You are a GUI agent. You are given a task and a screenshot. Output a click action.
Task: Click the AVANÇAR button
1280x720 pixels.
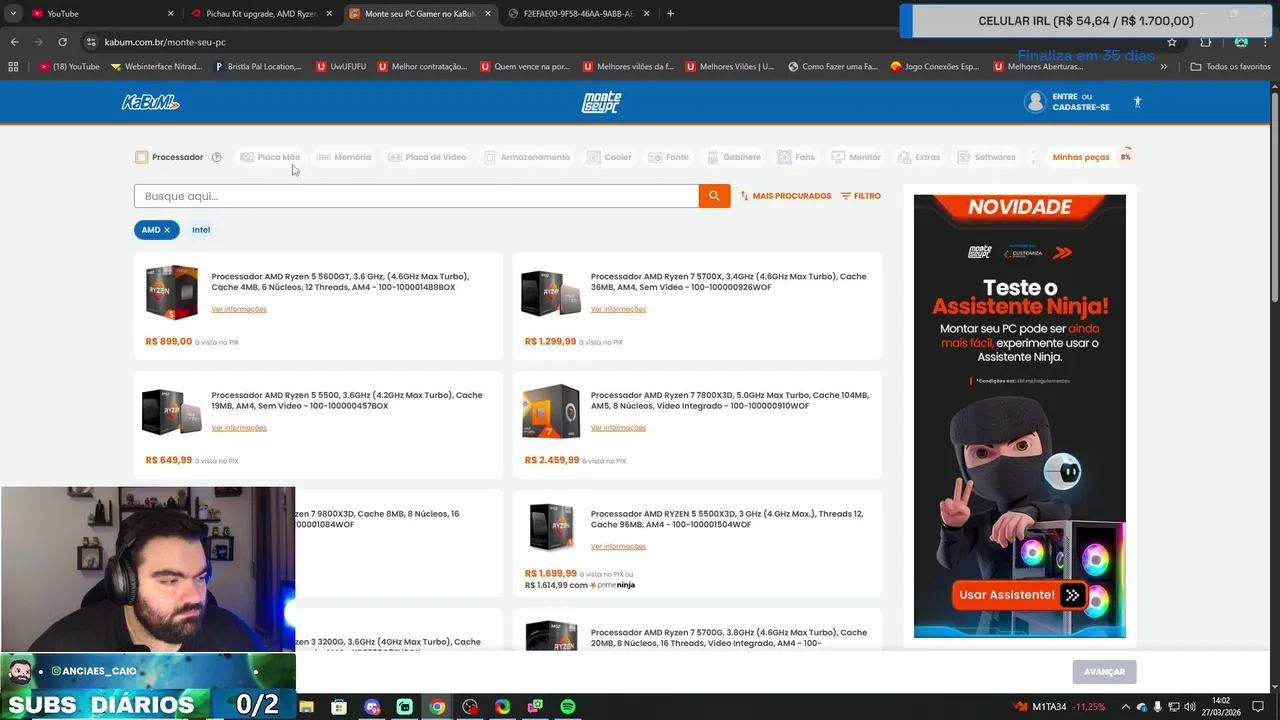[x=1104, y=672]
